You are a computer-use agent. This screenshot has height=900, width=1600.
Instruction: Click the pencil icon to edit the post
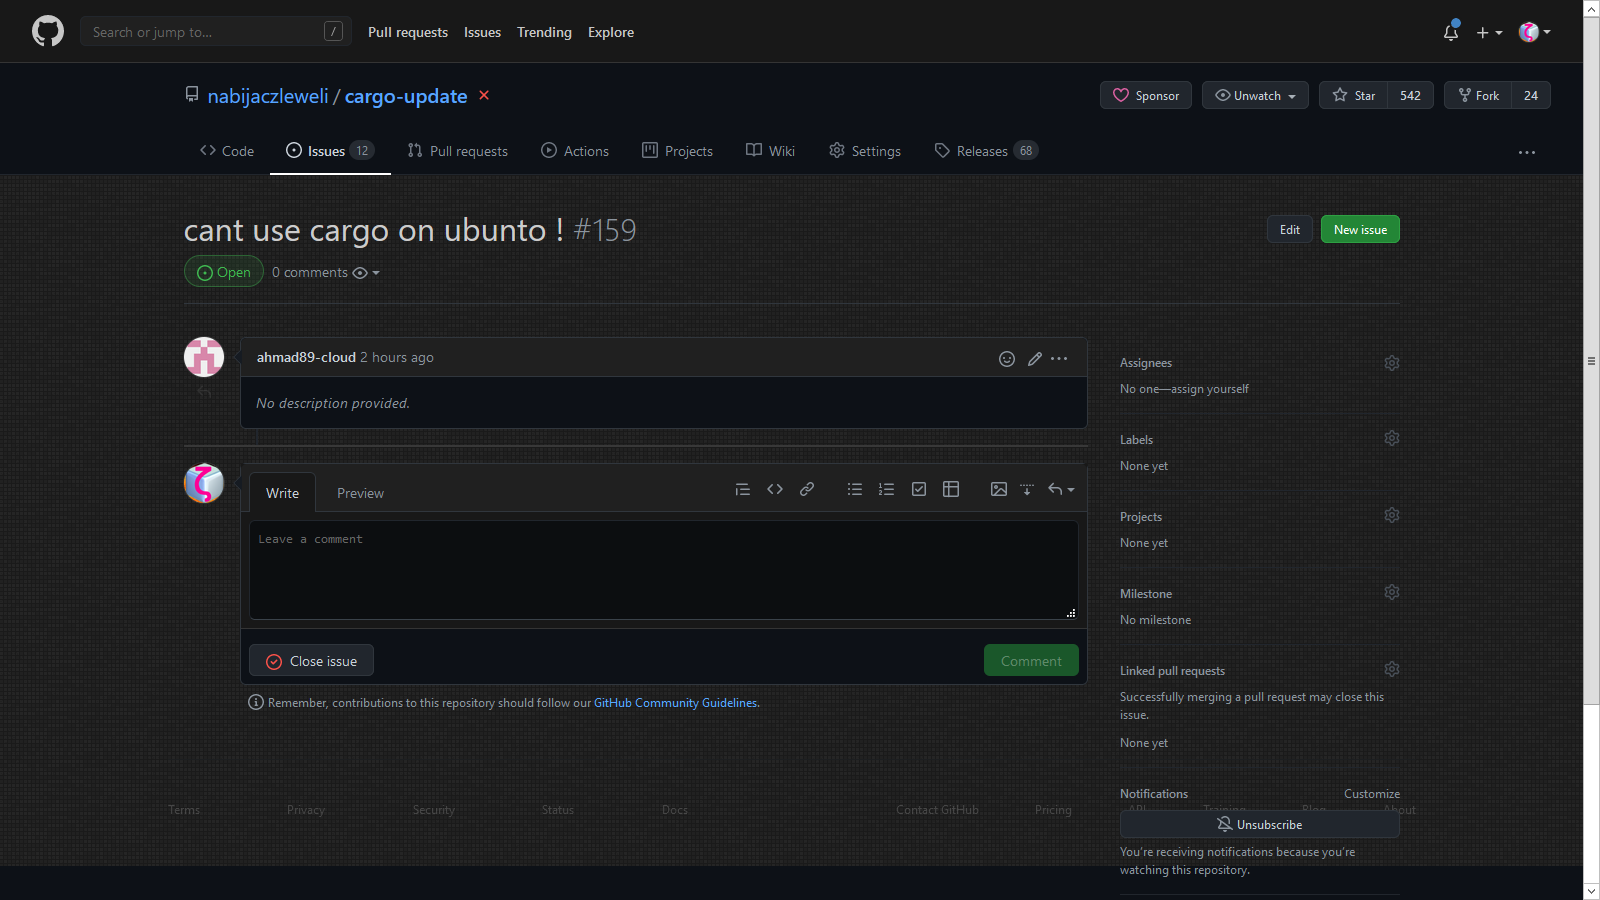point(1035,359)
